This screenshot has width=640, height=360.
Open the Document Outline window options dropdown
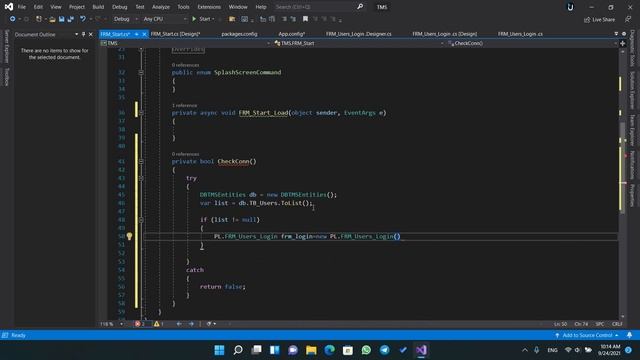(x=76, y=34)
